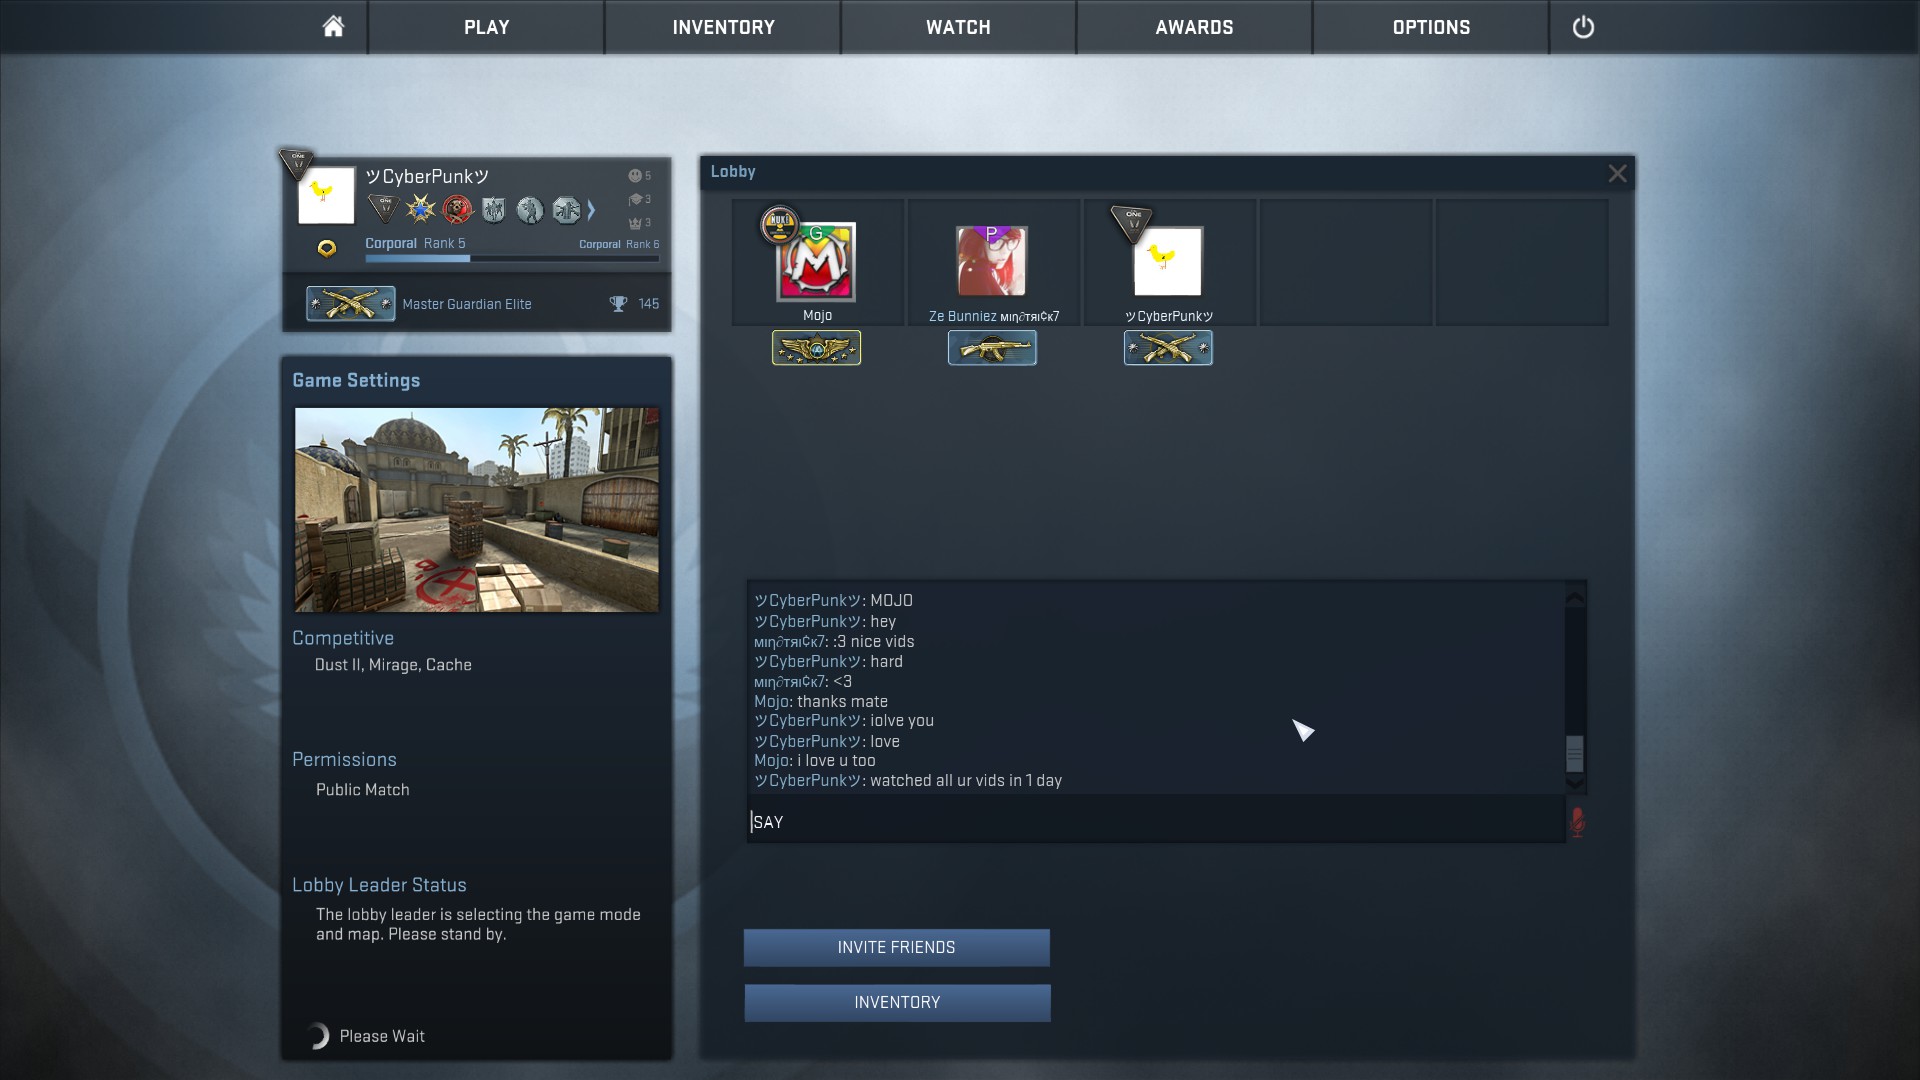Viewport: 1920px width, 1080px height.
Task: Click the SAY chat input field
Action: 1155,822
